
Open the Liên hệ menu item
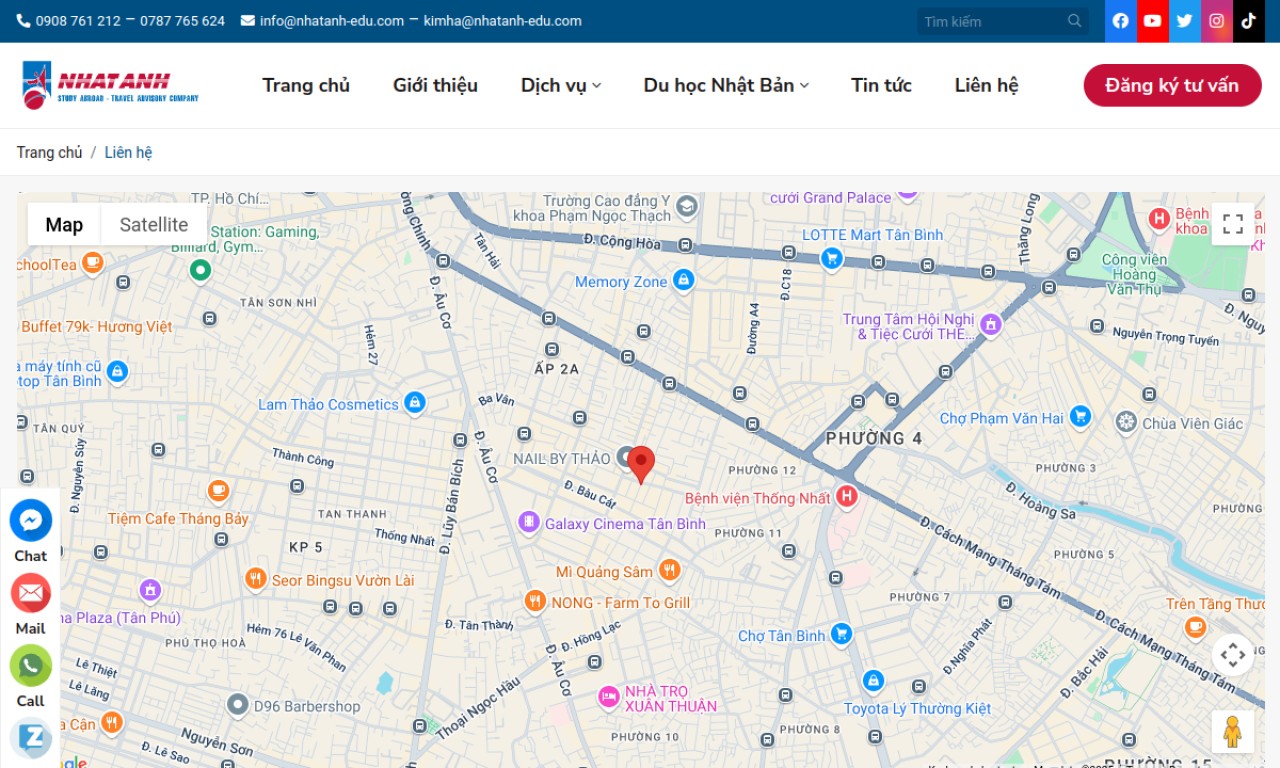coord(986,85)
